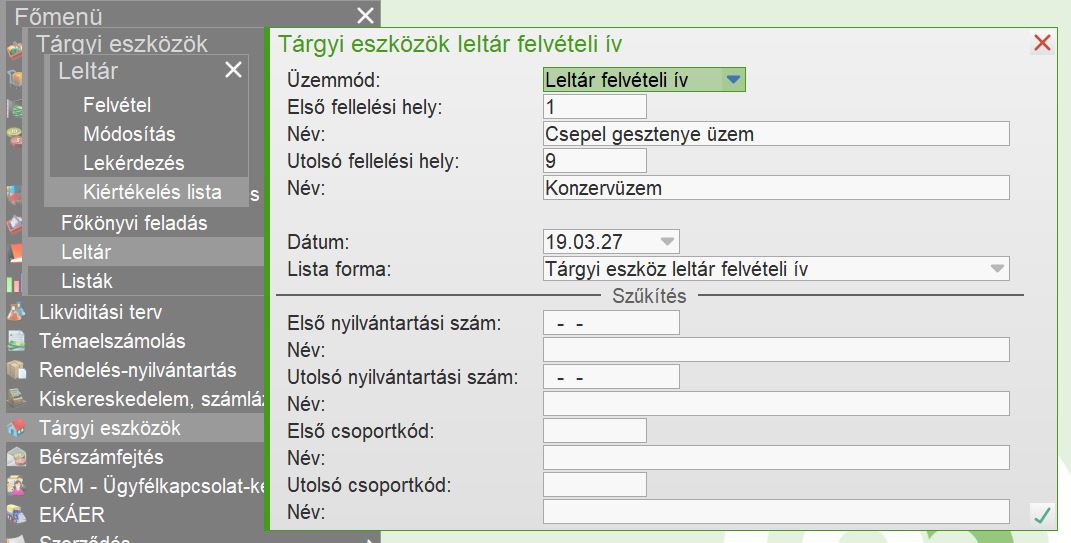This screenshot has width=1071, height=543.
Task: Click the Első fellelési hely field
Action: click(595, 107)
